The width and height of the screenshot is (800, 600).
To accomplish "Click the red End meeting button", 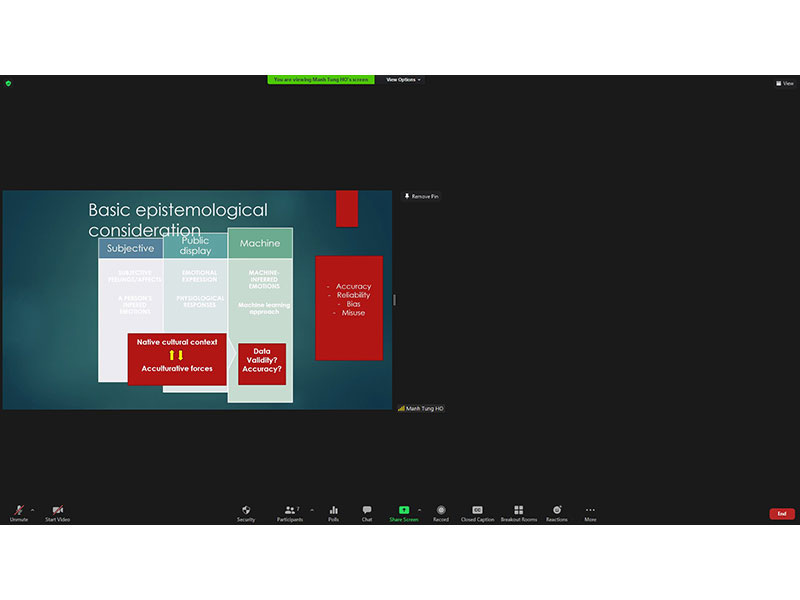I will [x=782, y=513].
